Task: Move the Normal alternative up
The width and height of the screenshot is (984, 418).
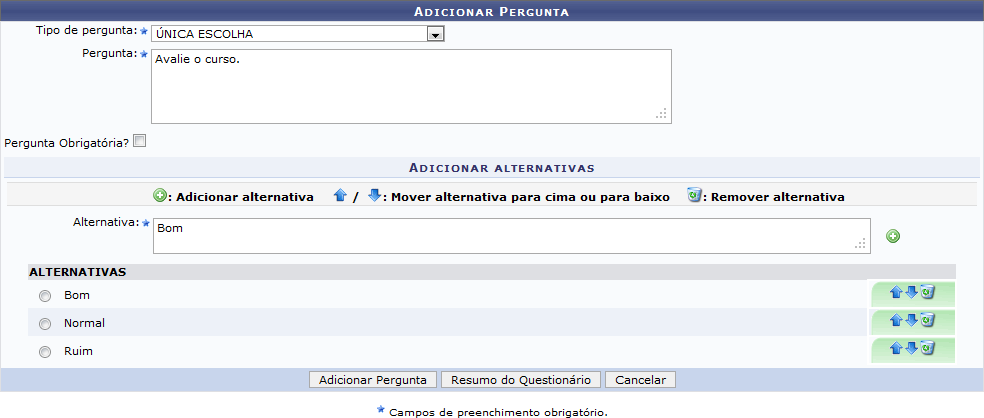Action: tap(896, 320)
